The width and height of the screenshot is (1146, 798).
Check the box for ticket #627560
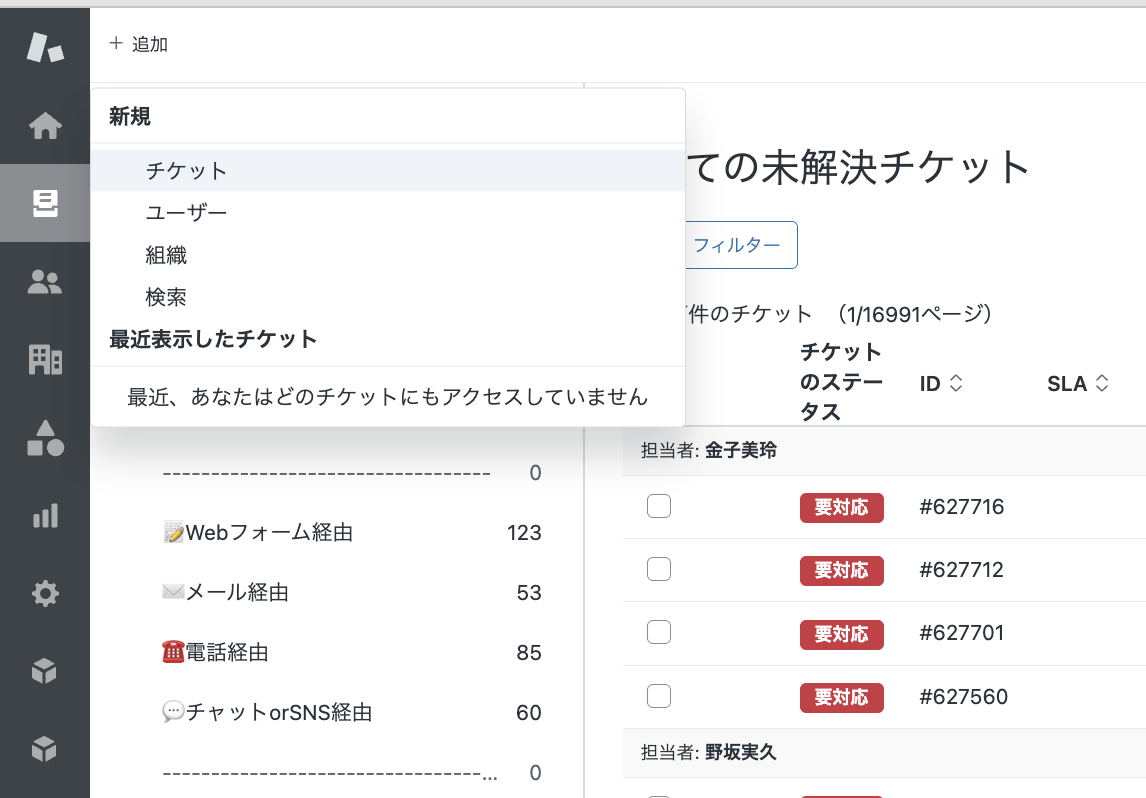click(x=659, y=696)
